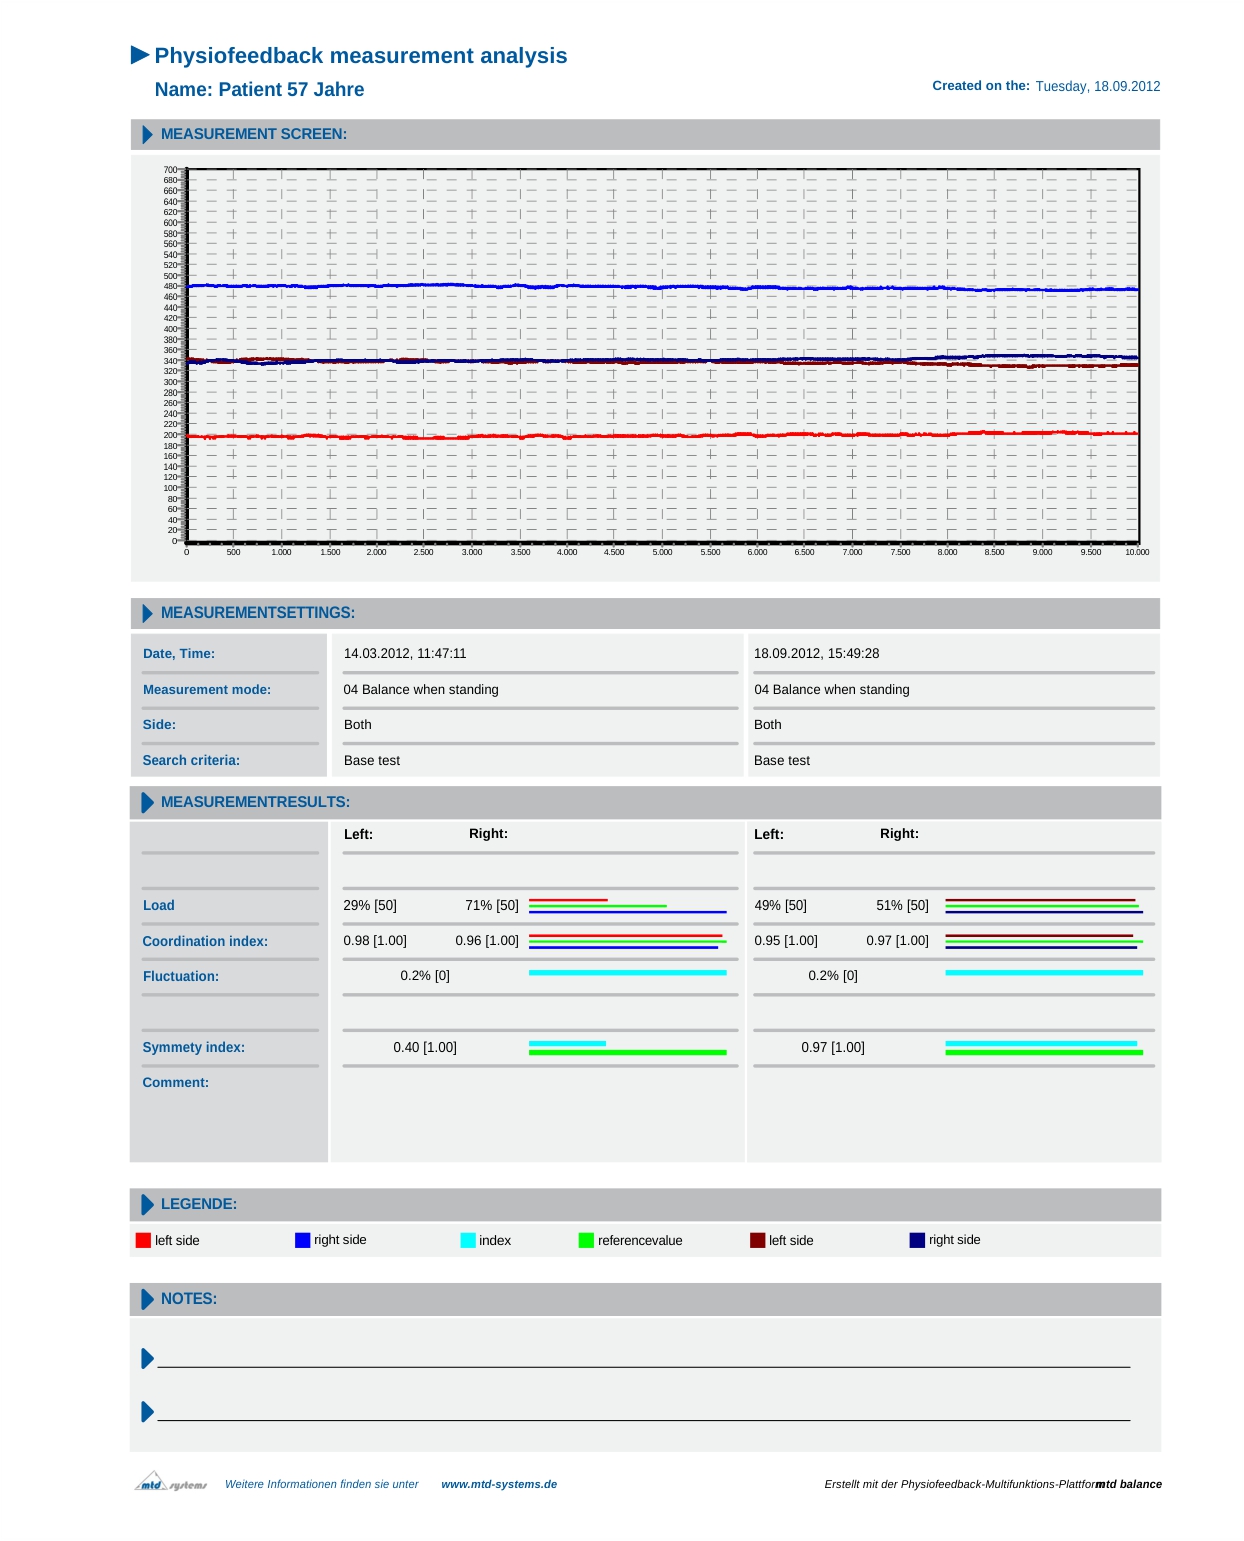Image resolution: width=1244 pixels, height=1541 pixels.
Task: Click the '5.000' tick on the chart x-axis
Action: tap(663, 552)
